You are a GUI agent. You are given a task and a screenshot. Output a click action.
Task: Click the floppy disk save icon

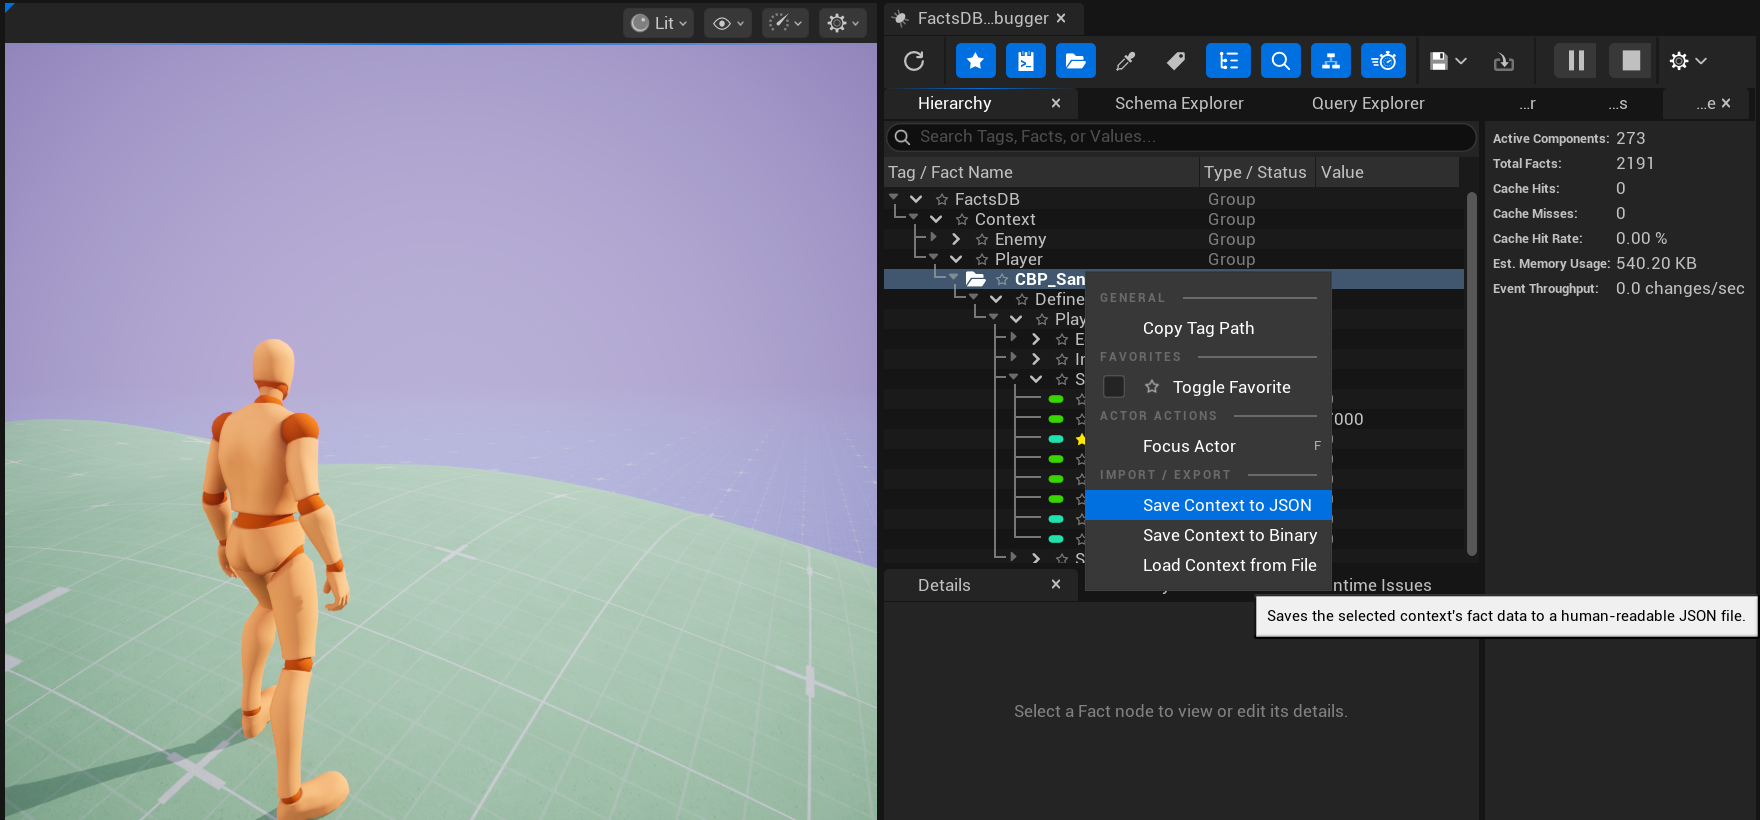(x=1439, y=61)
